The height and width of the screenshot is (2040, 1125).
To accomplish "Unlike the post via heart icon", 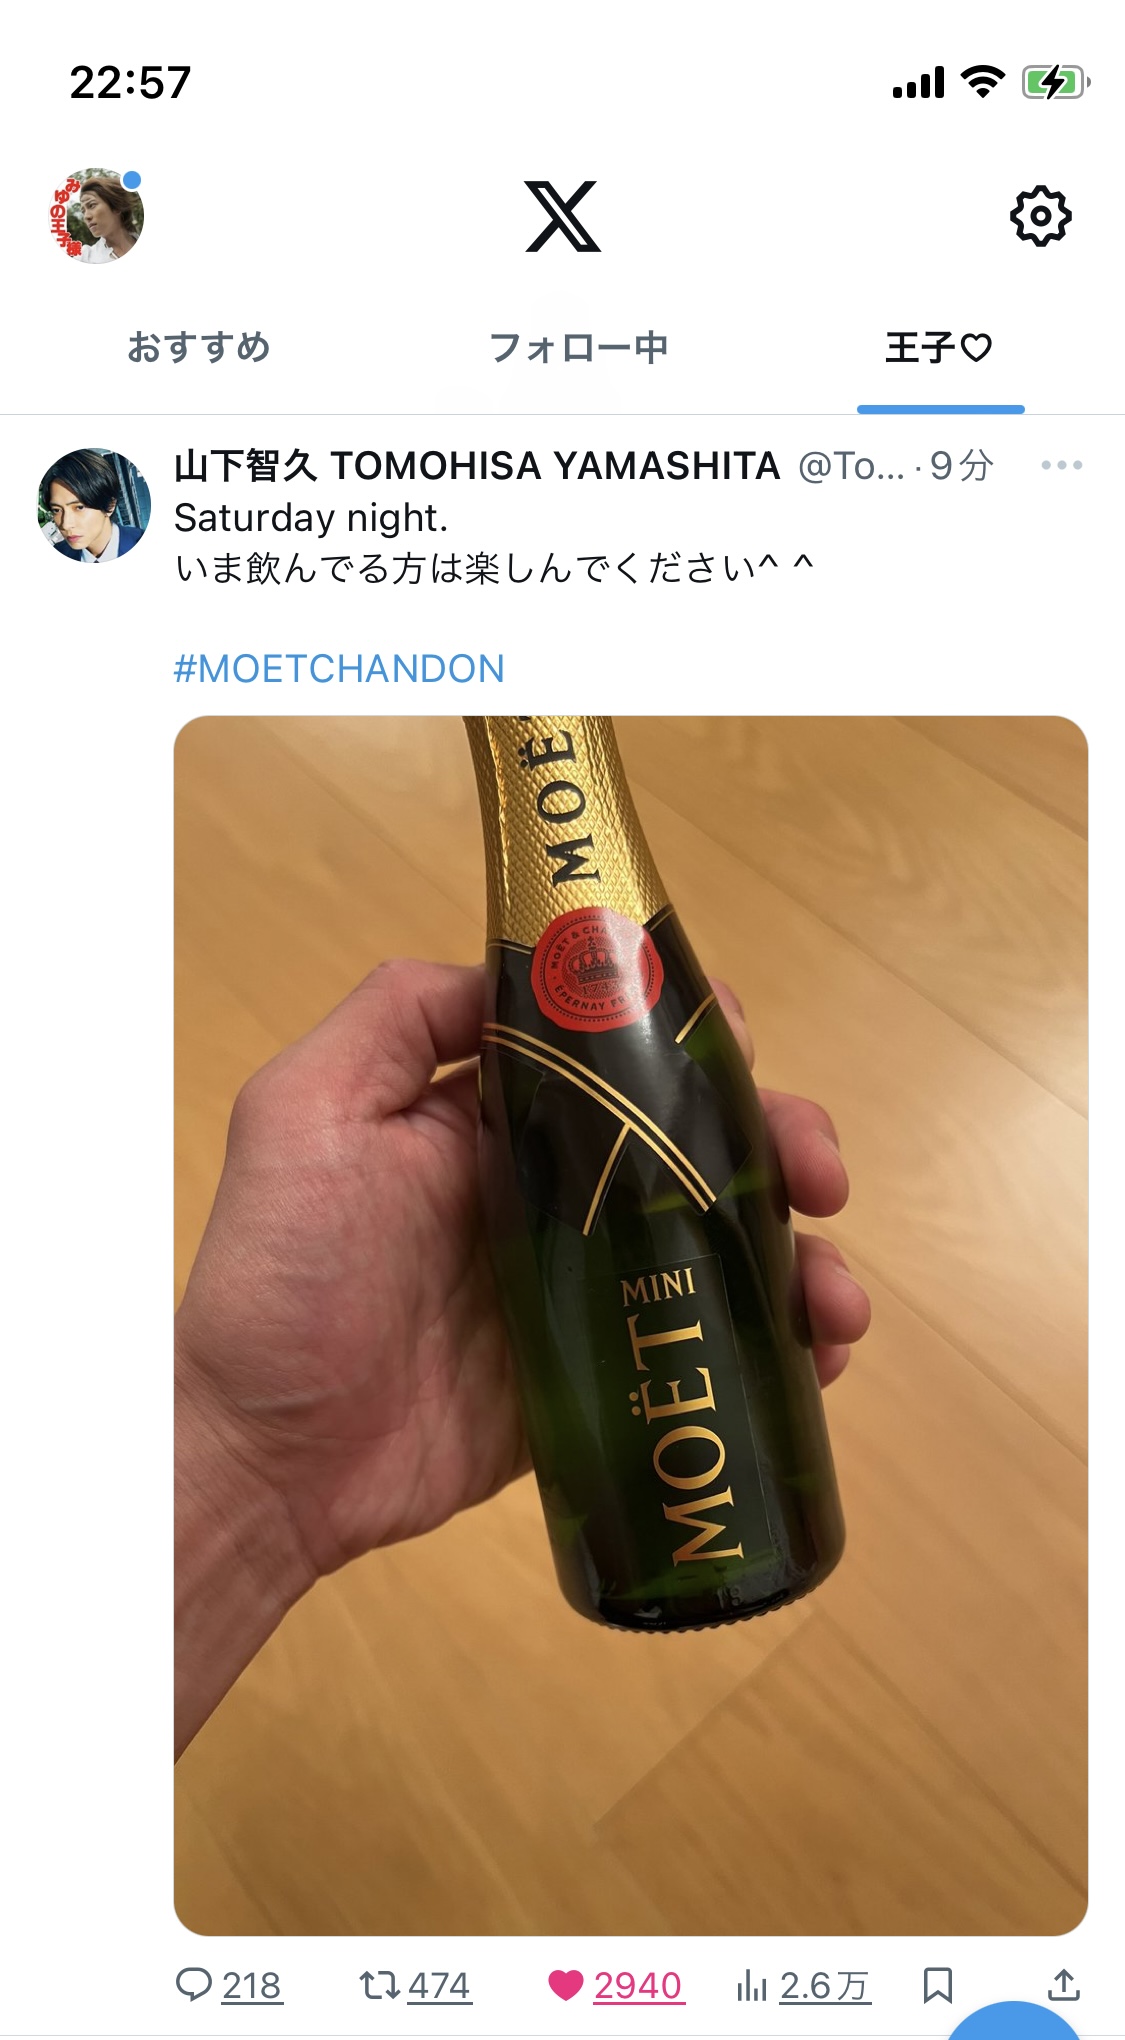I will [x=565, y=1985].
